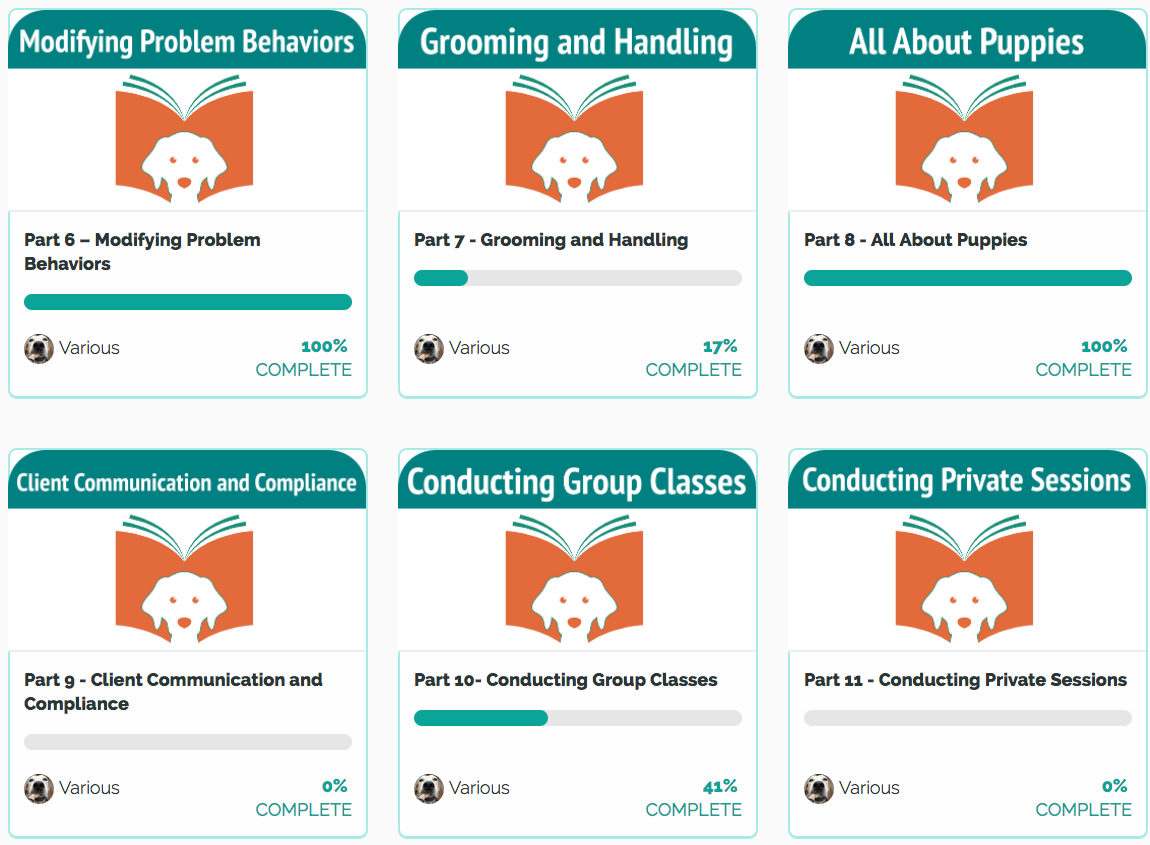The width and height of the screenshot is (1150, 845).
Task: Click the author avatar in the Part 8 card
Action: coord(819,348)
